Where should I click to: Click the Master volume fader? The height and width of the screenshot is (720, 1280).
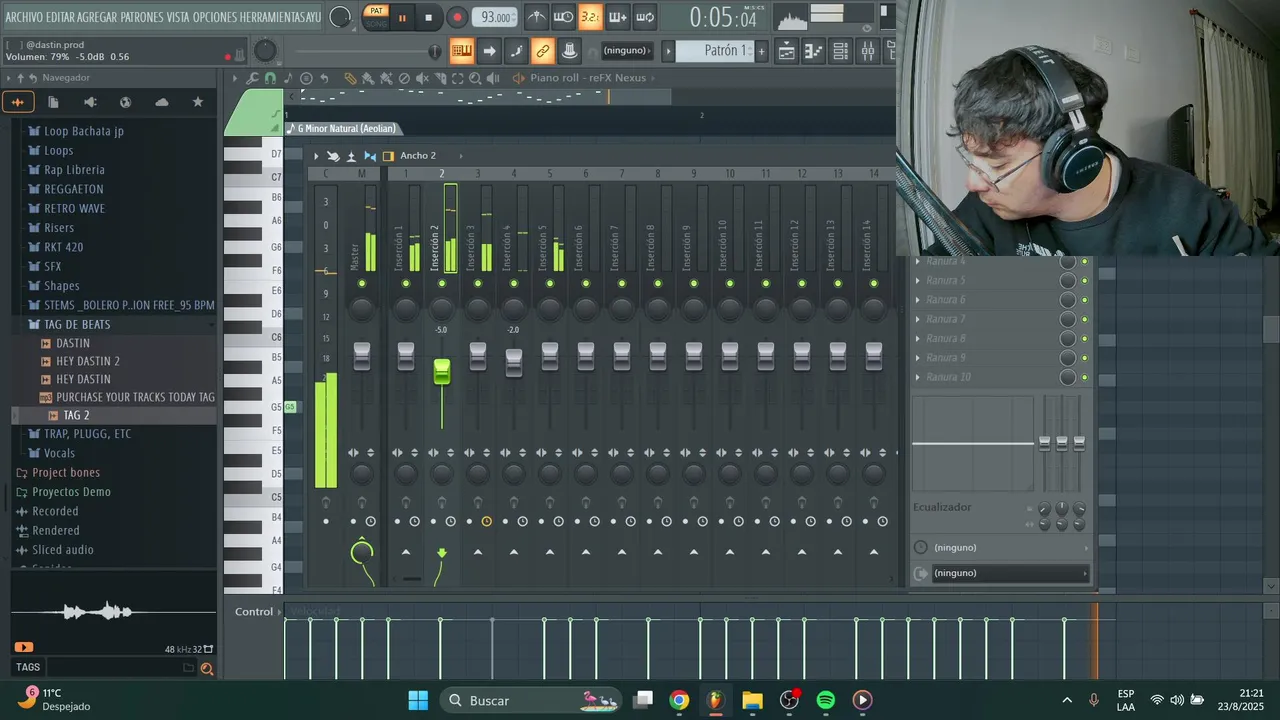pos(362,355)
